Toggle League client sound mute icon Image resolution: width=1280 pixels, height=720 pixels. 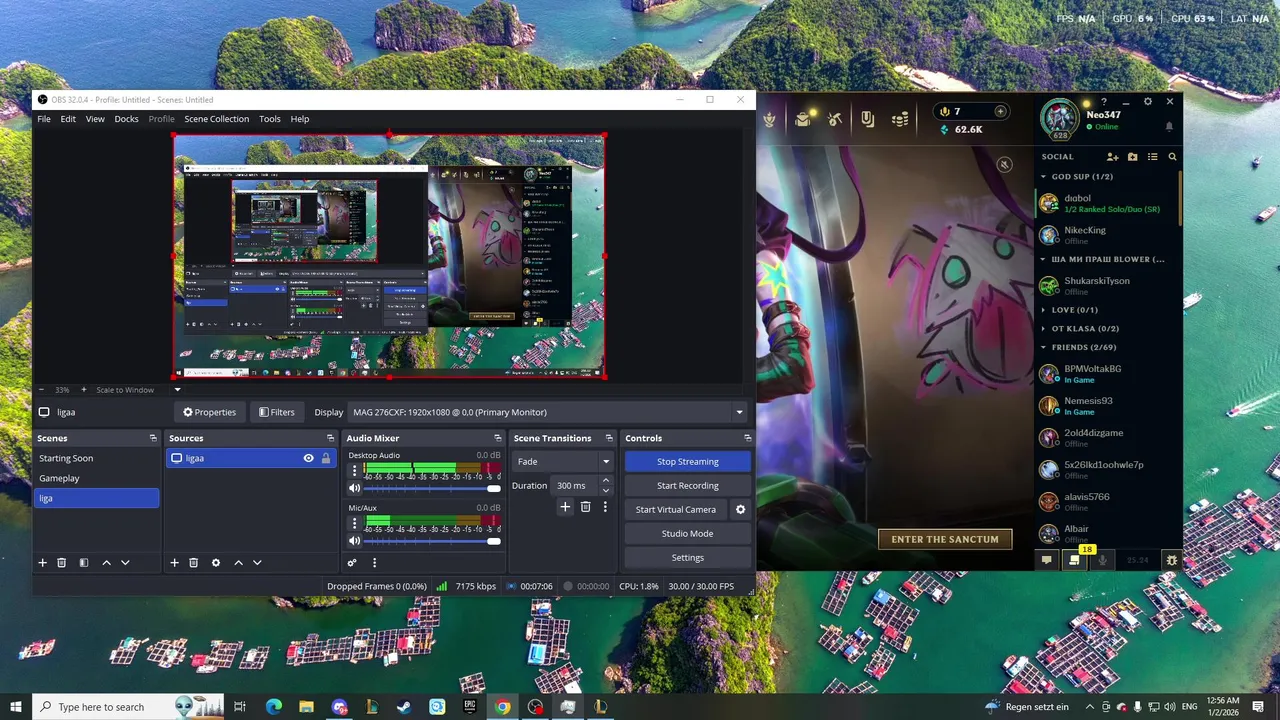point(1005,164)
